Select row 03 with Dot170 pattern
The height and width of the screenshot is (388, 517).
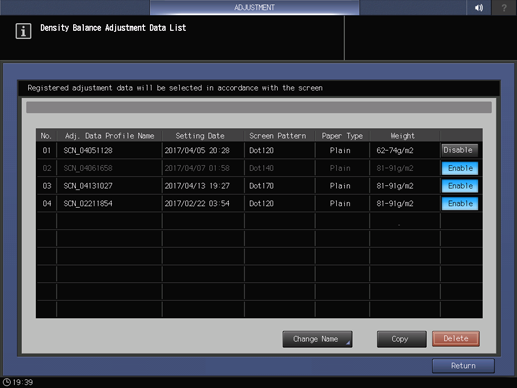(x=238, y=186)
